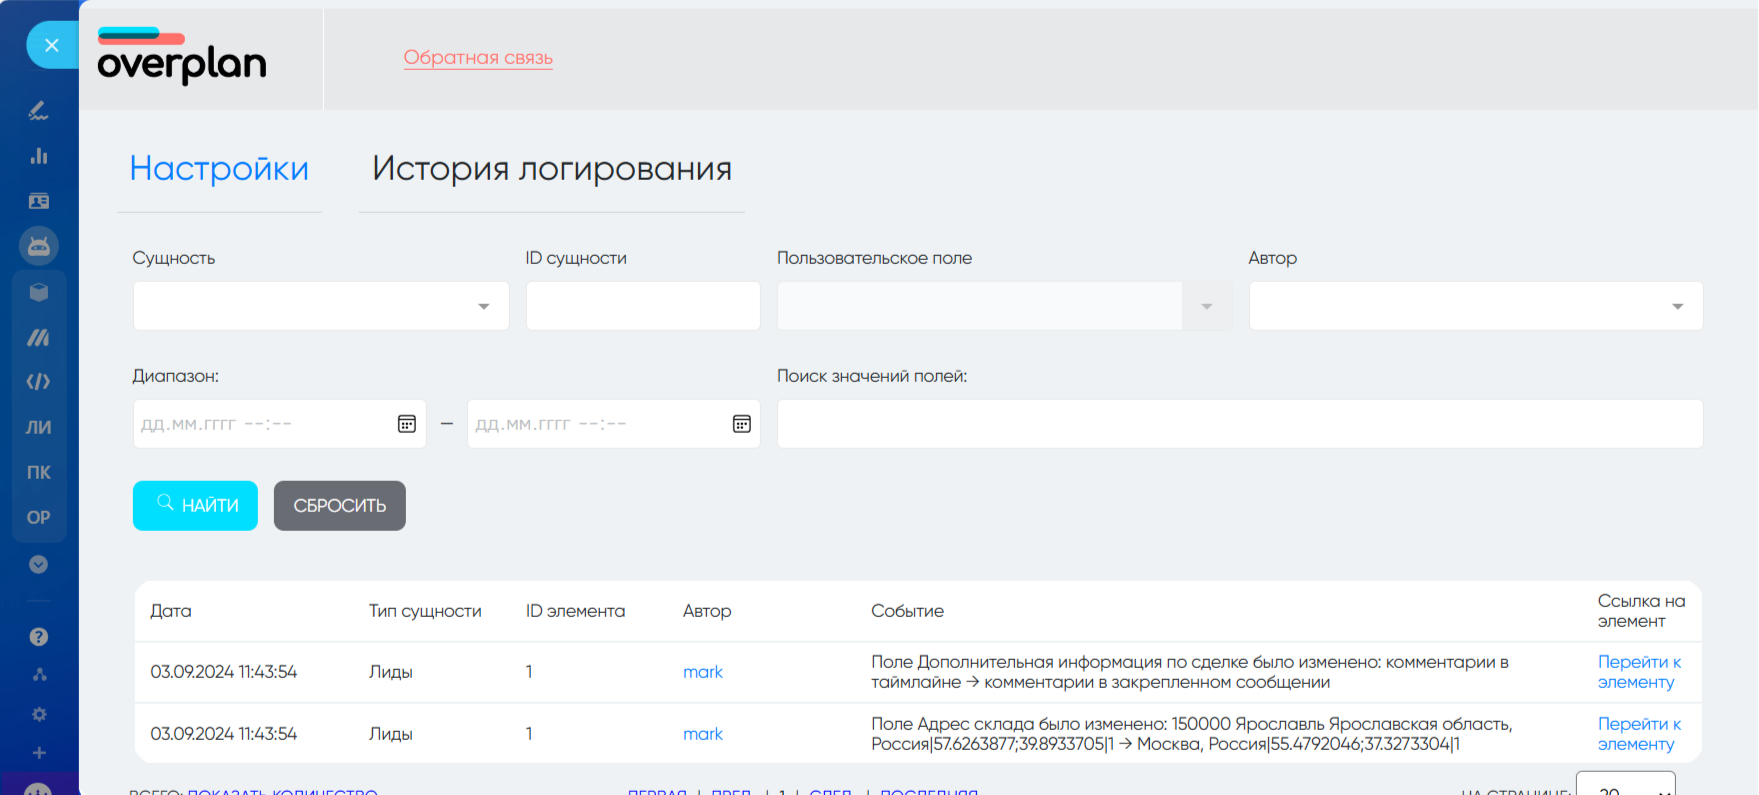Open the bar chart analytics icon
The image size is (1759, 795).
tap(39, 156)
